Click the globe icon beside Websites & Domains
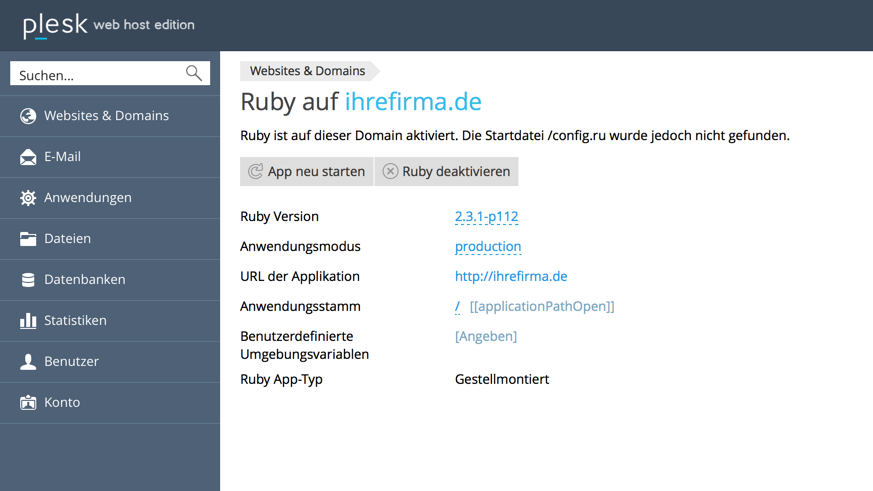The width and height of the screenshot is (873, 491). (x=28, y=116)
